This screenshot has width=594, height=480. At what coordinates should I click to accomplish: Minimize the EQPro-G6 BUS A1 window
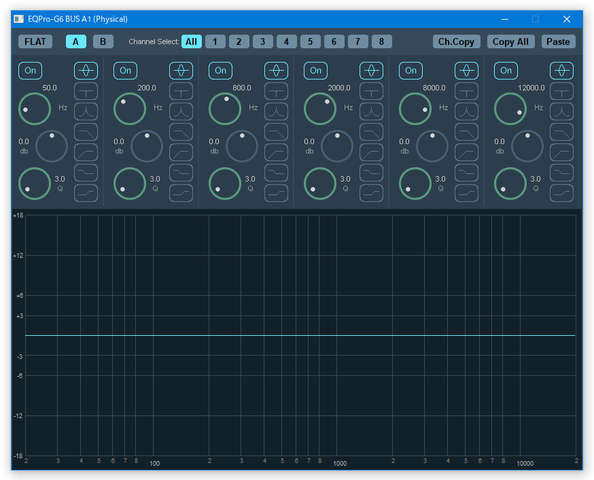[505, 19]
